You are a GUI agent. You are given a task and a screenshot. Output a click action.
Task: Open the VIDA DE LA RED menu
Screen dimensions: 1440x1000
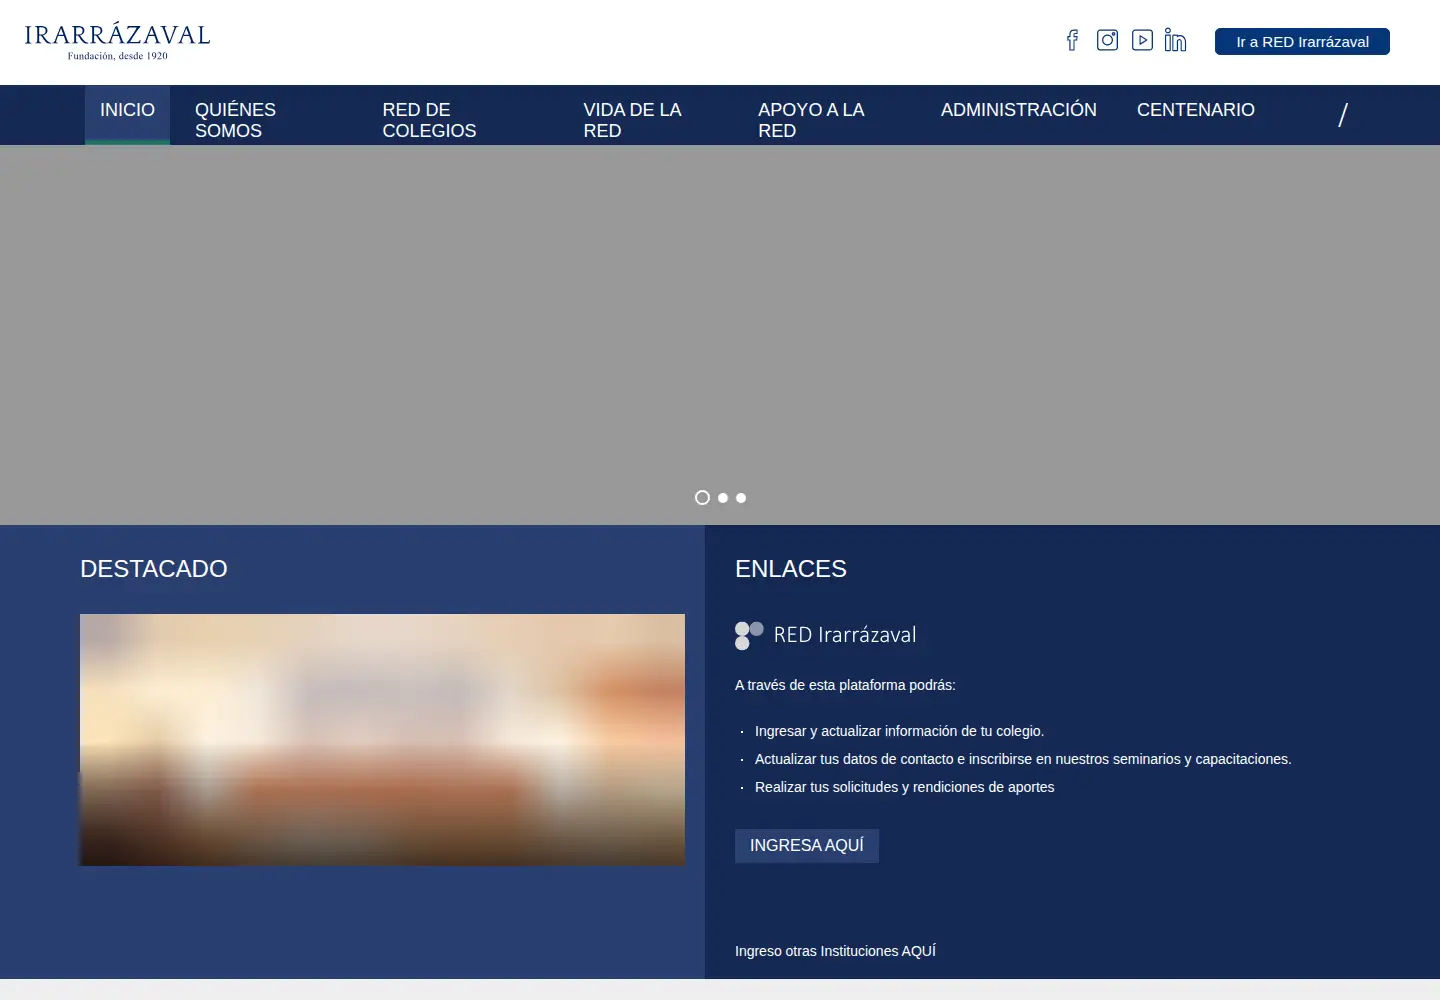point(632,120)
